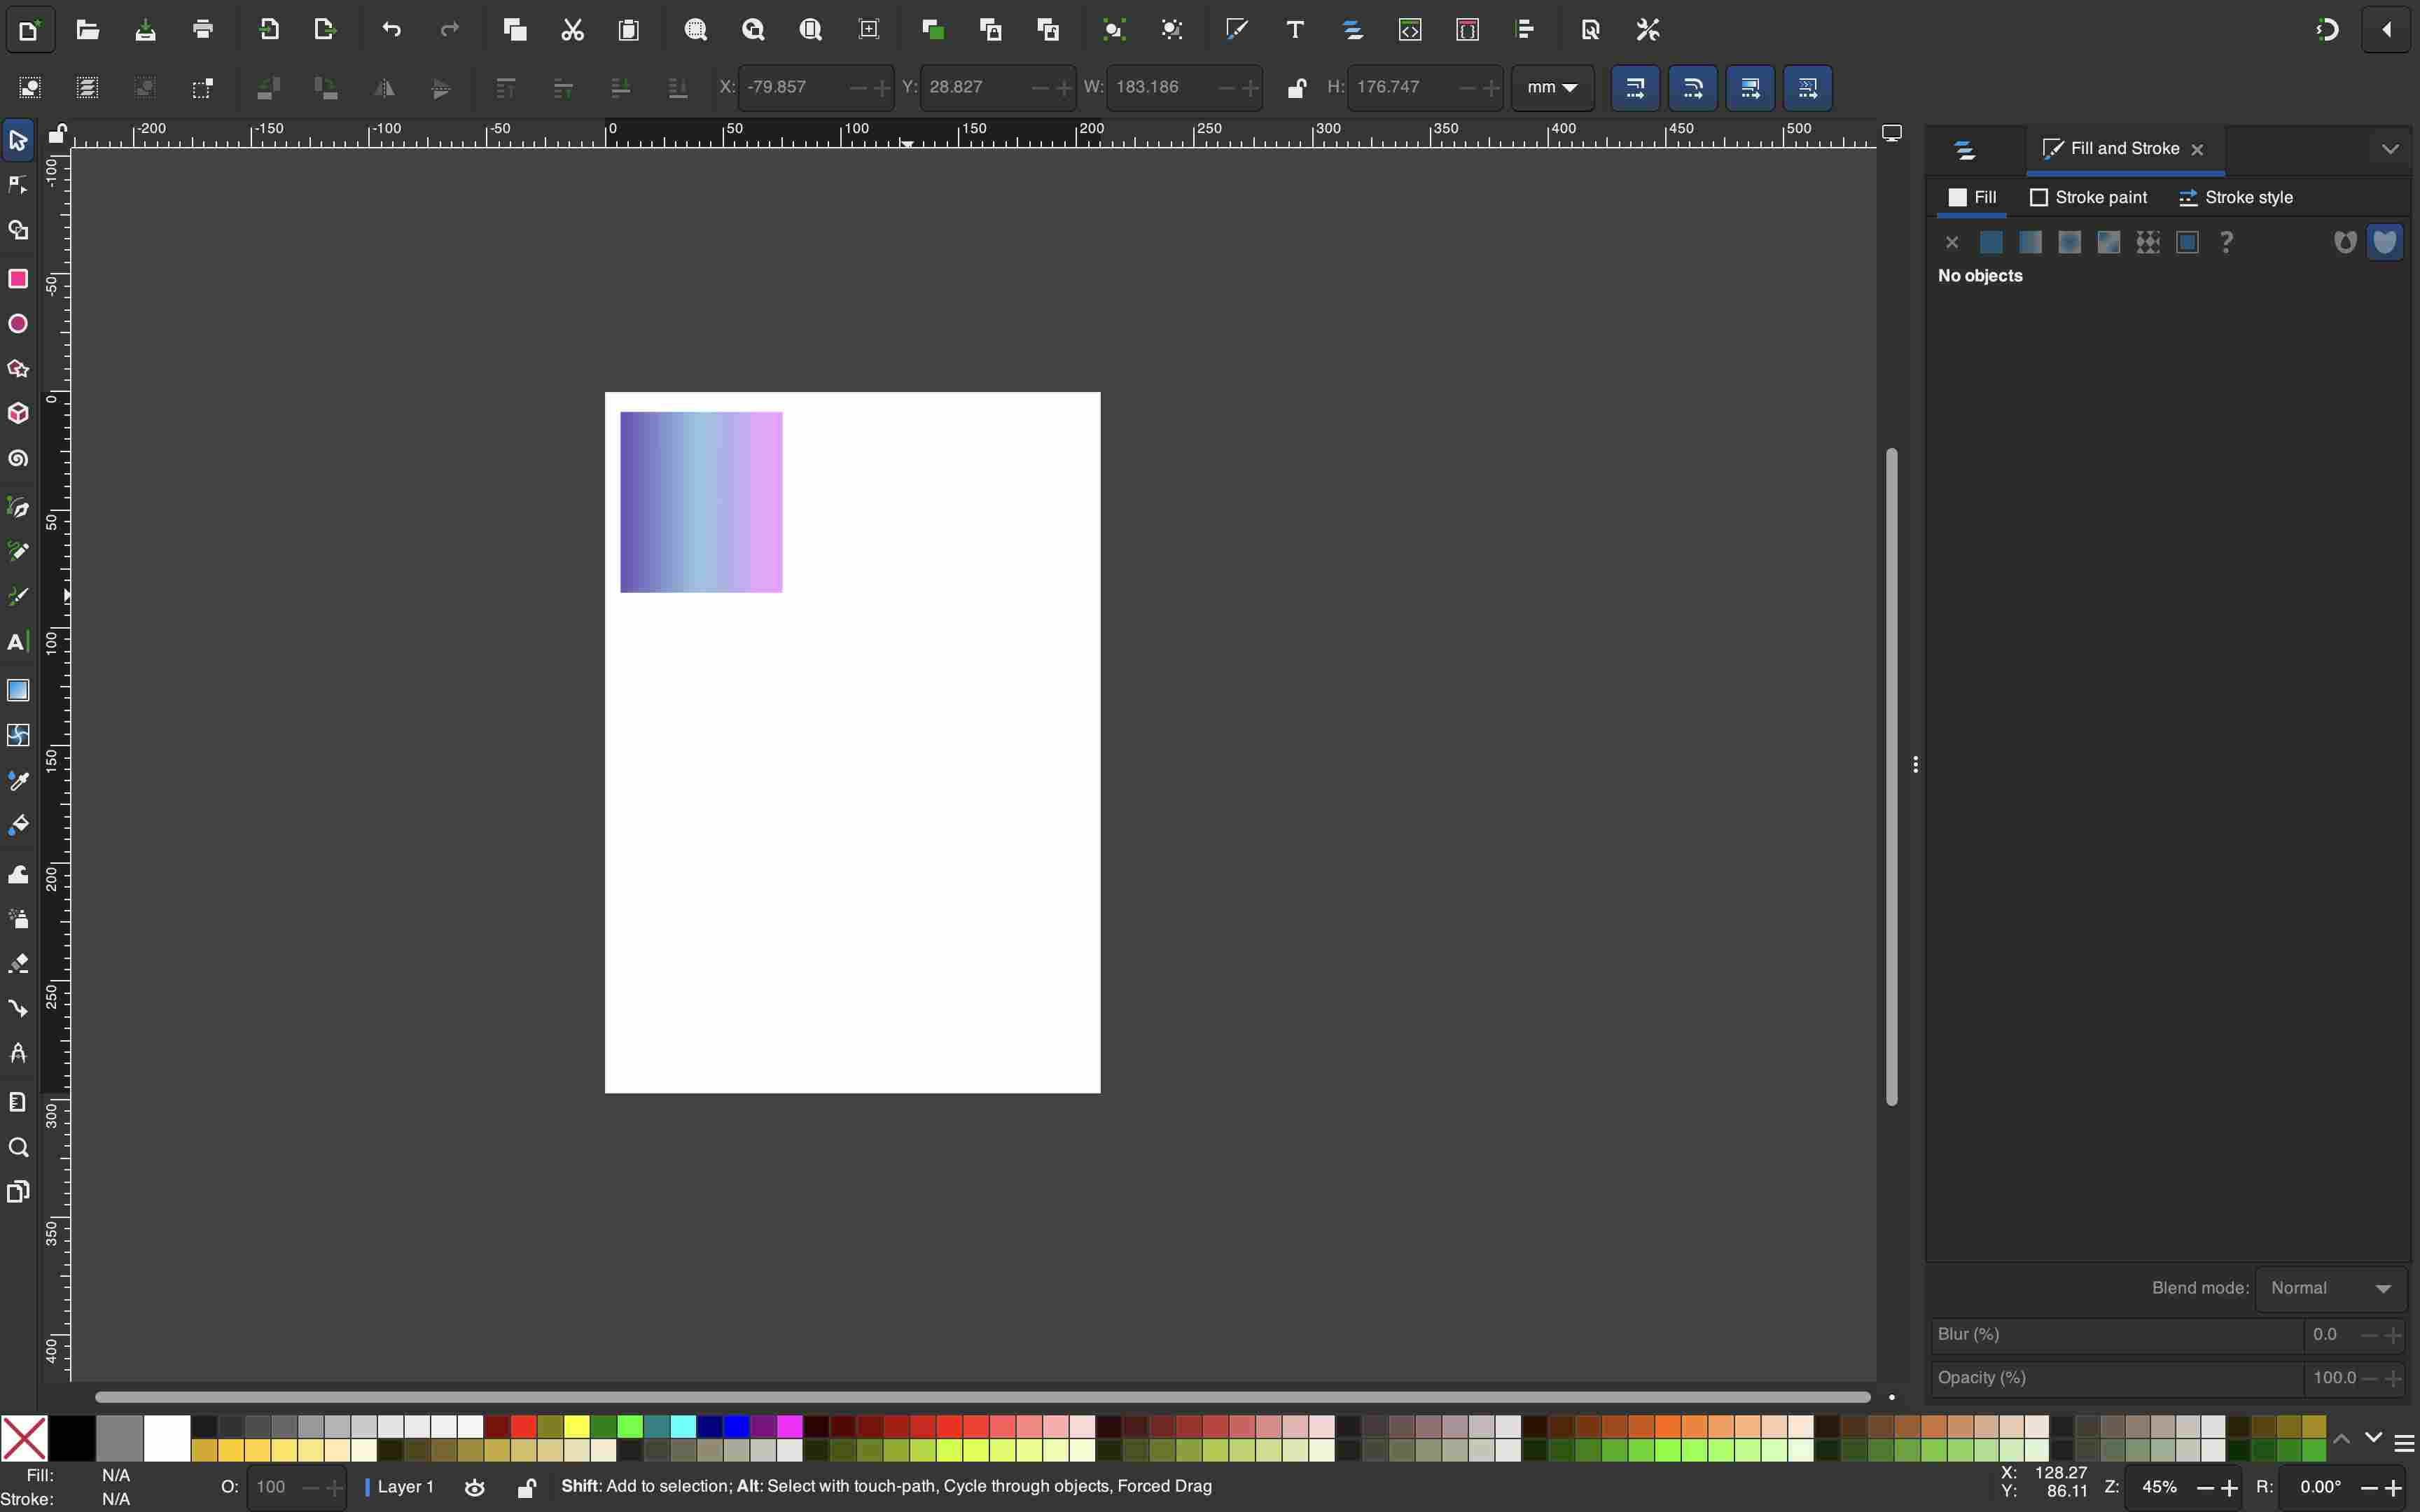Screen dimensions: 2420x1512
Task: Click the Save document icon
Action: 145,30
